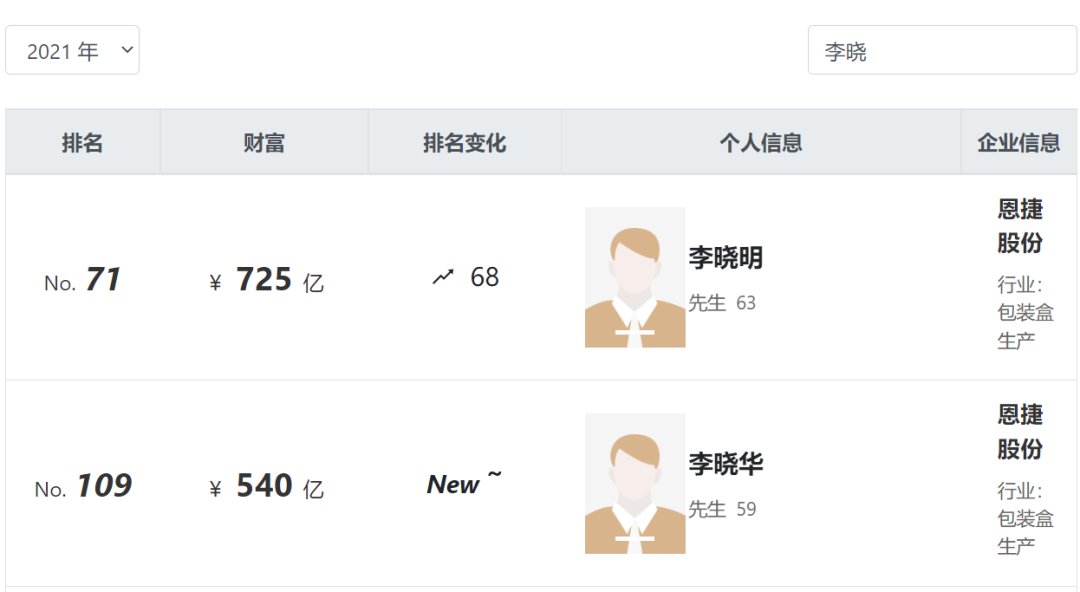Click the rising trend arrow icon

[x=443, y=277]
